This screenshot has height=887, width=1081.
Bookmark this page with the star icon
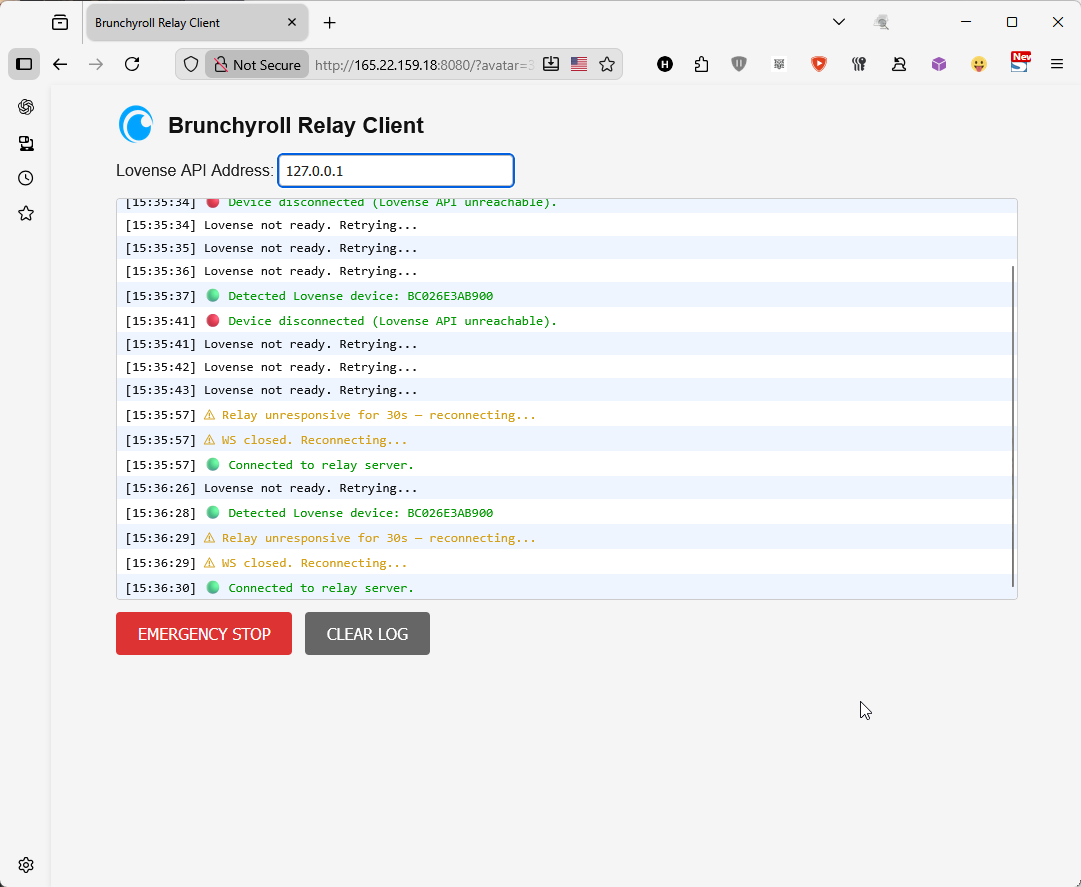click(x=607, y=64)
